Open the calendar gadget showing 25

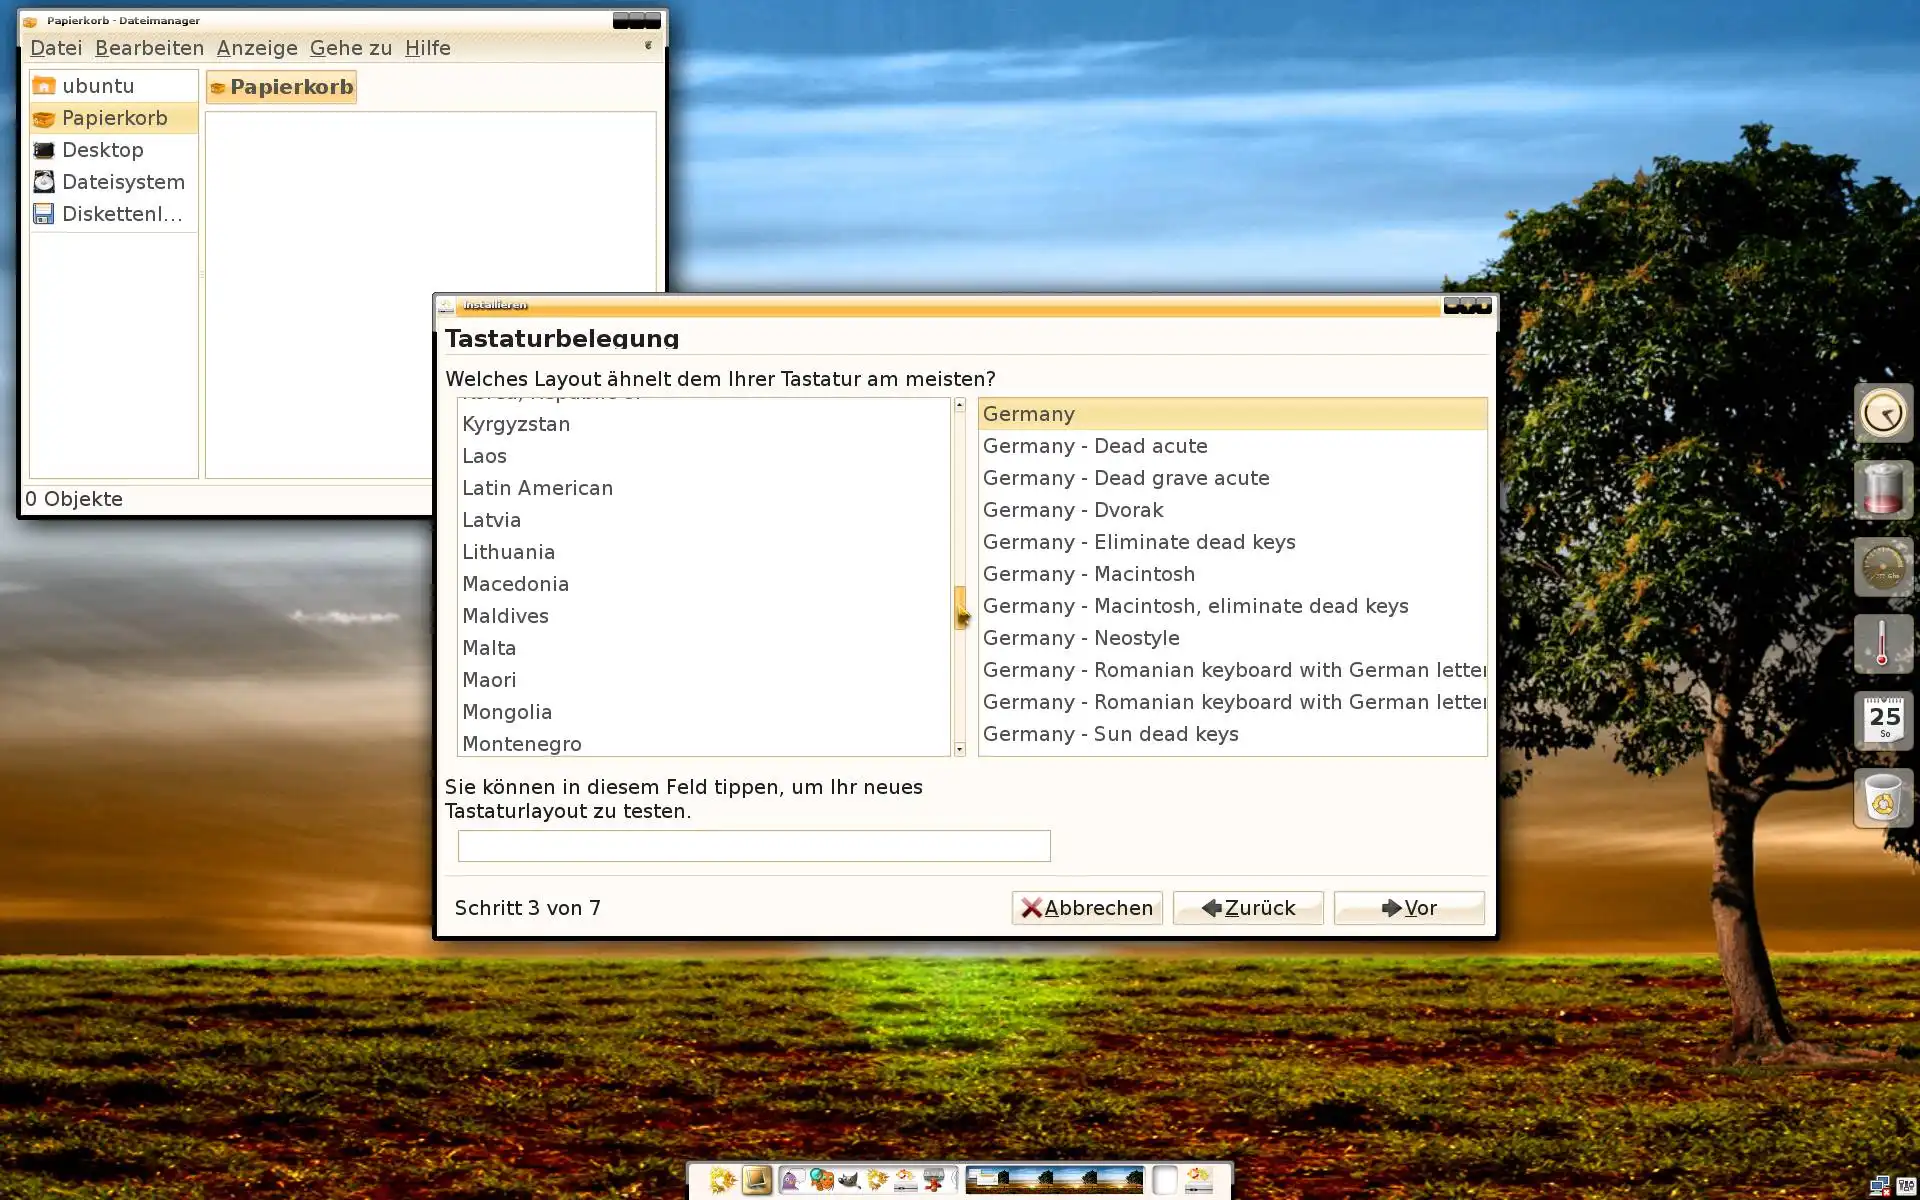(x=1884, y=720)
